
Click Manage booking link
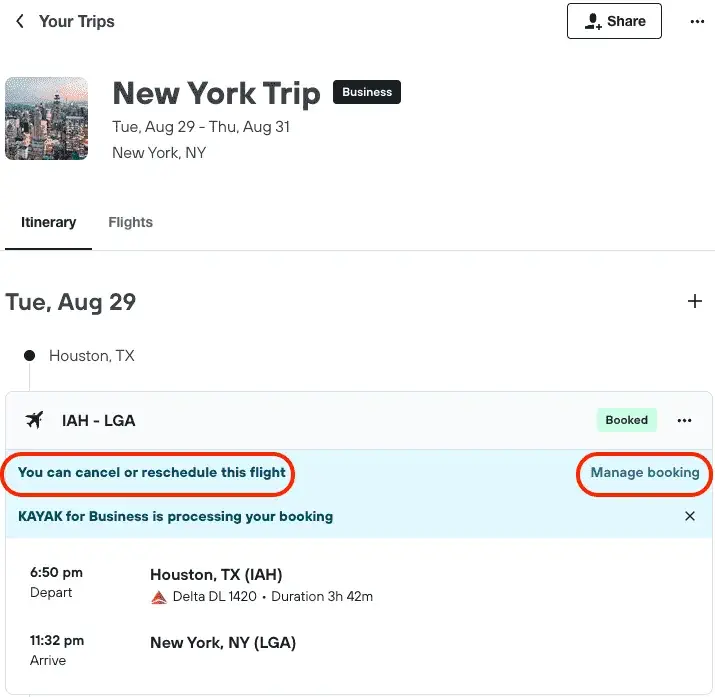tap(645, 472)
